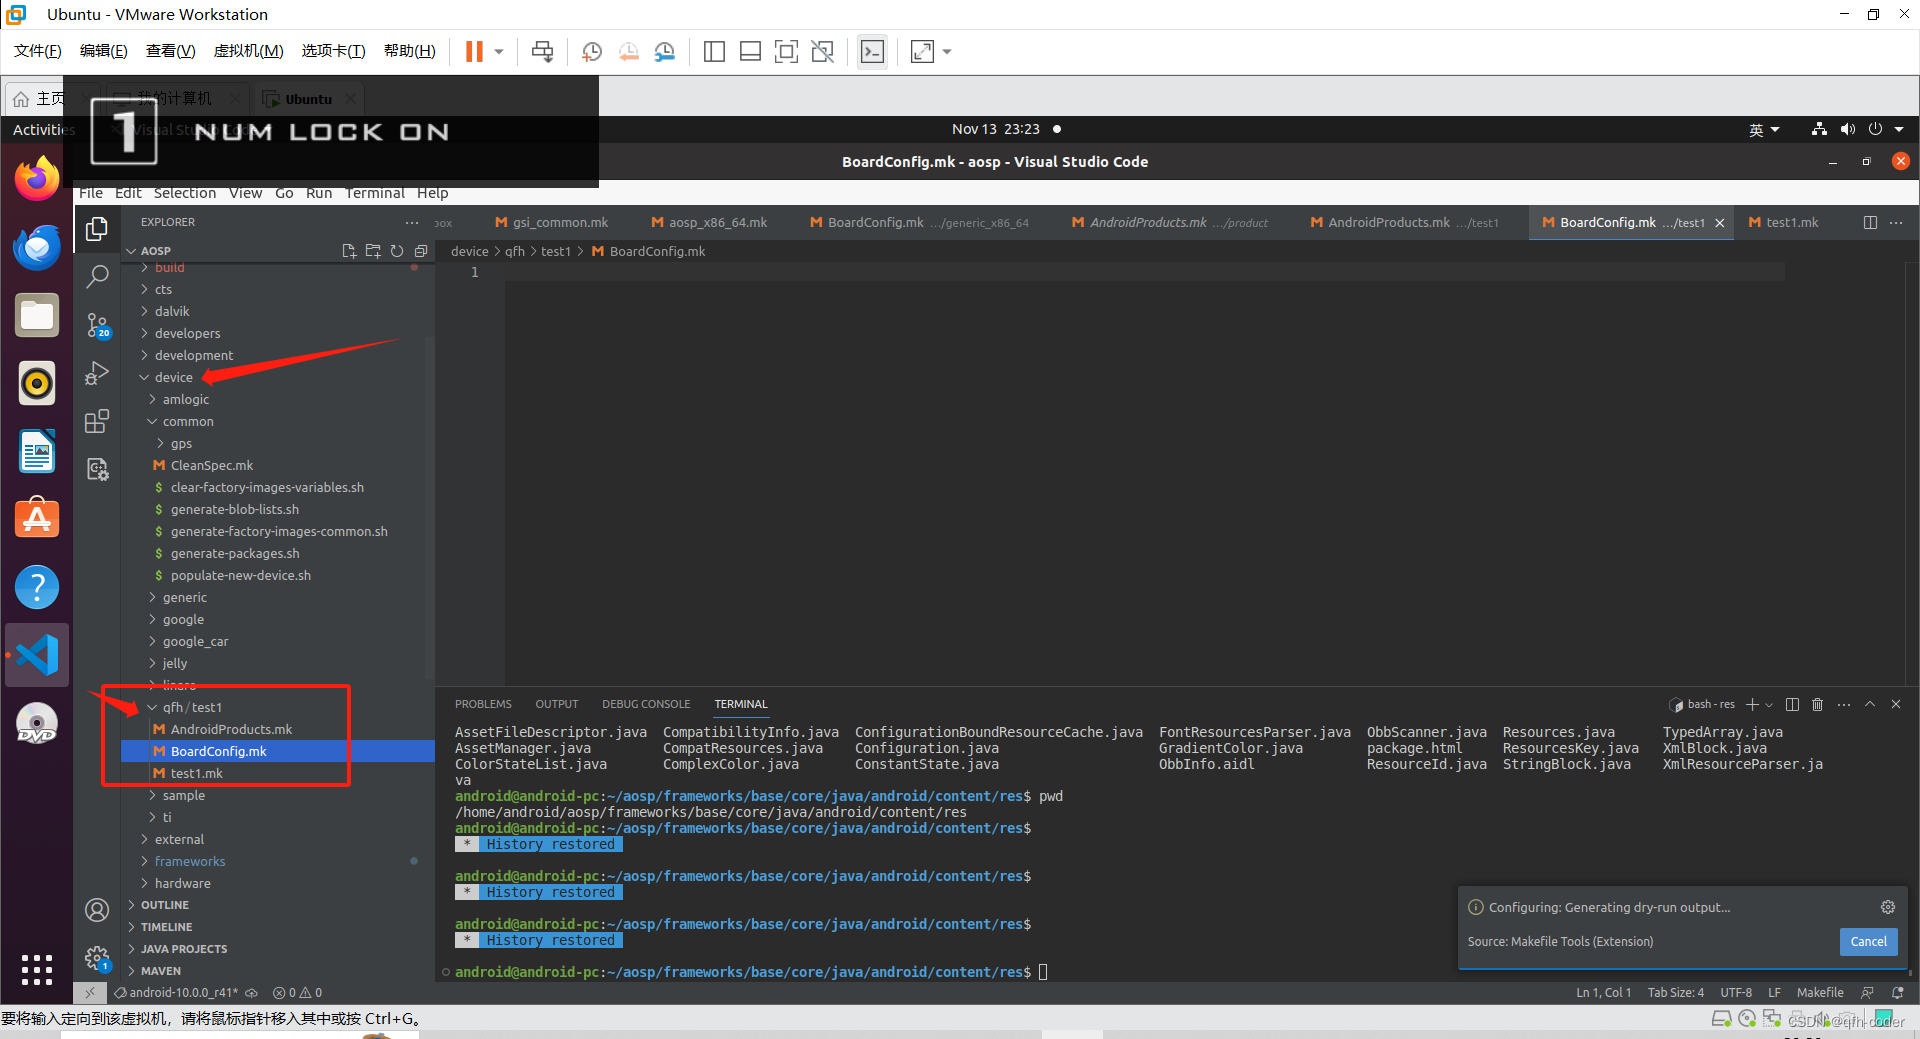
Task: Close the terminal panel
Action: 1896,704
